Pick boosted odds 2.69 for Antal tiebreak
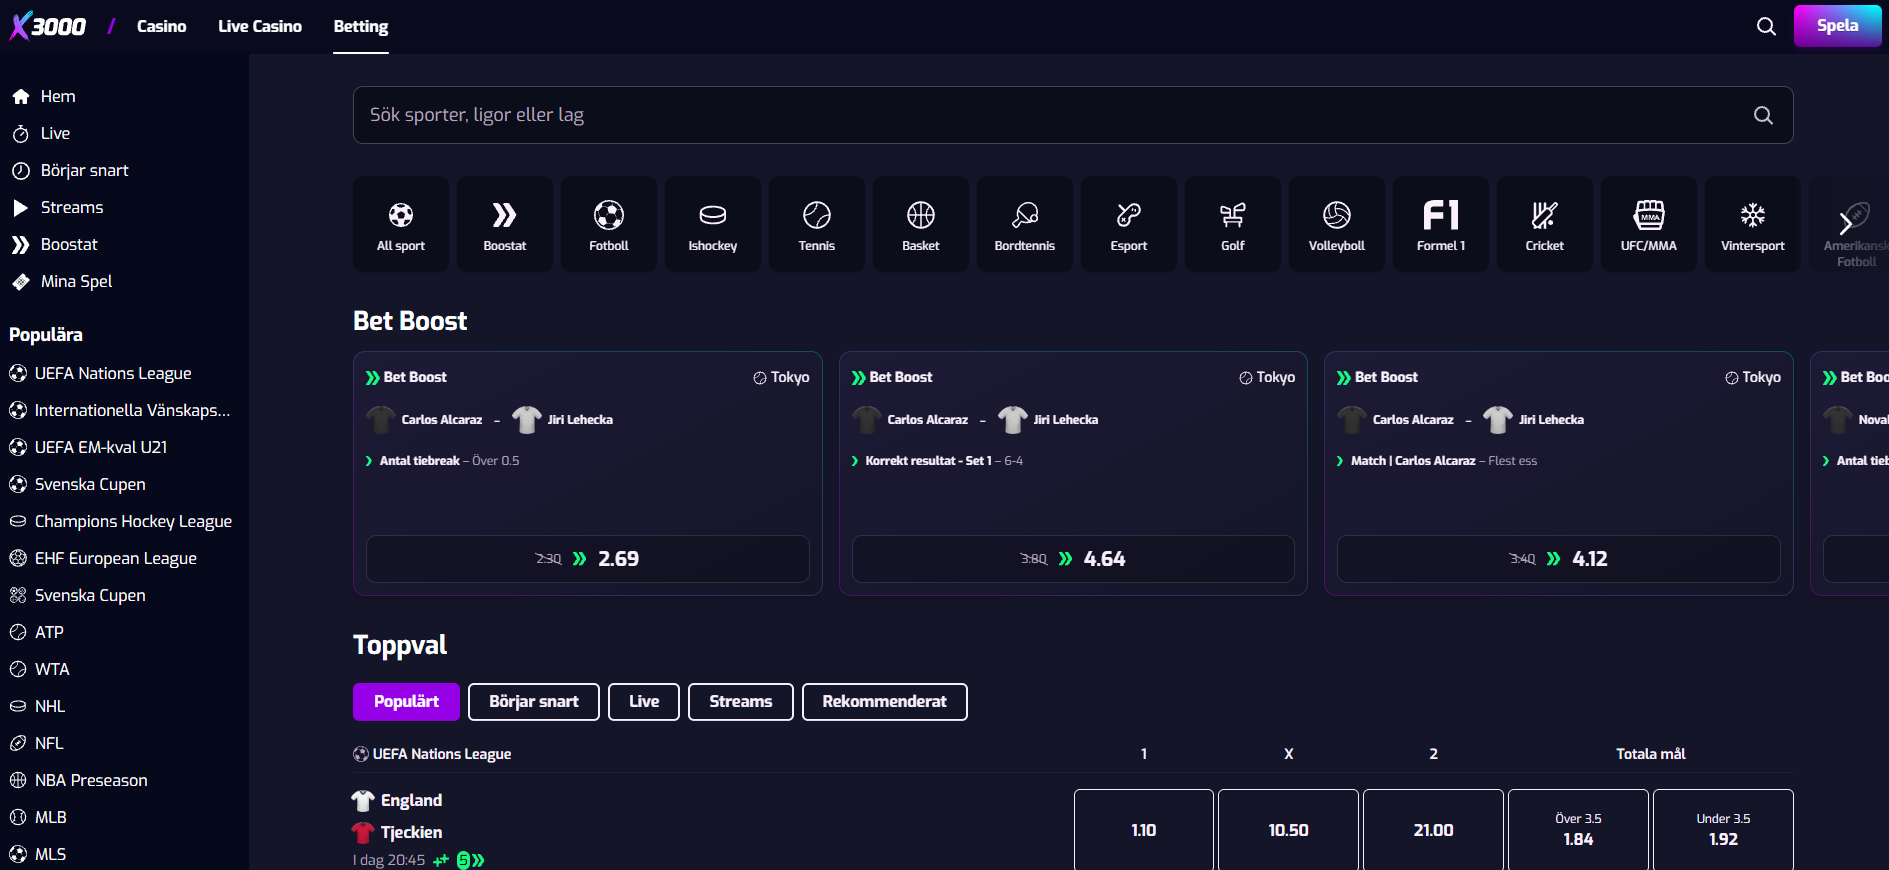This screenshot has width=1889, height=870. [x=588, y=559]
